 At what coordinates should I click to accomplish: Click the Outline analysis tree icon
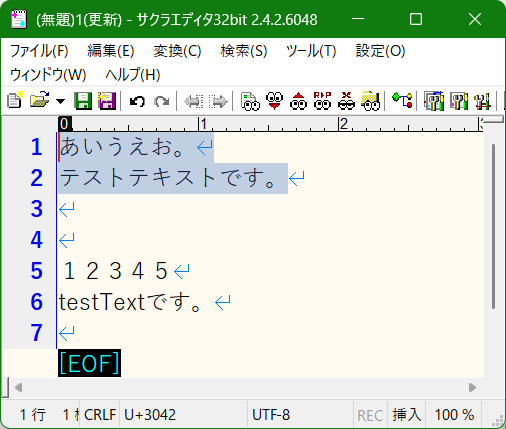[x=402, y=101]
